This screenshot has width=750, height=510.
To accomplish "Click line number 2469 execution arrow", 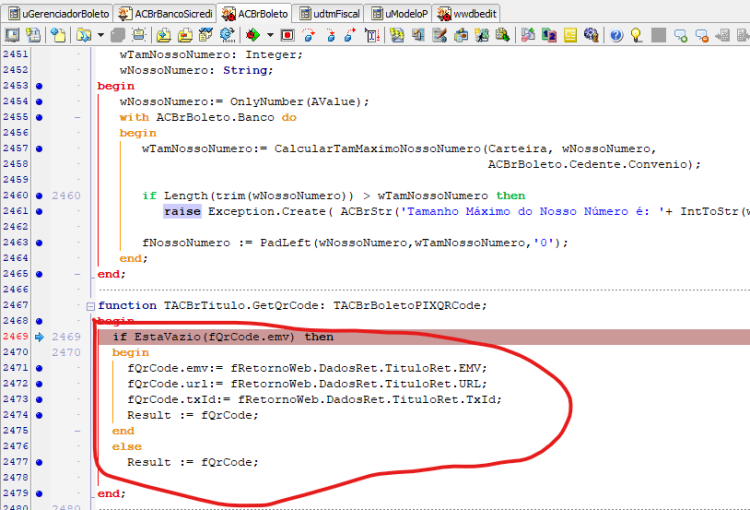I will (39, 337).
